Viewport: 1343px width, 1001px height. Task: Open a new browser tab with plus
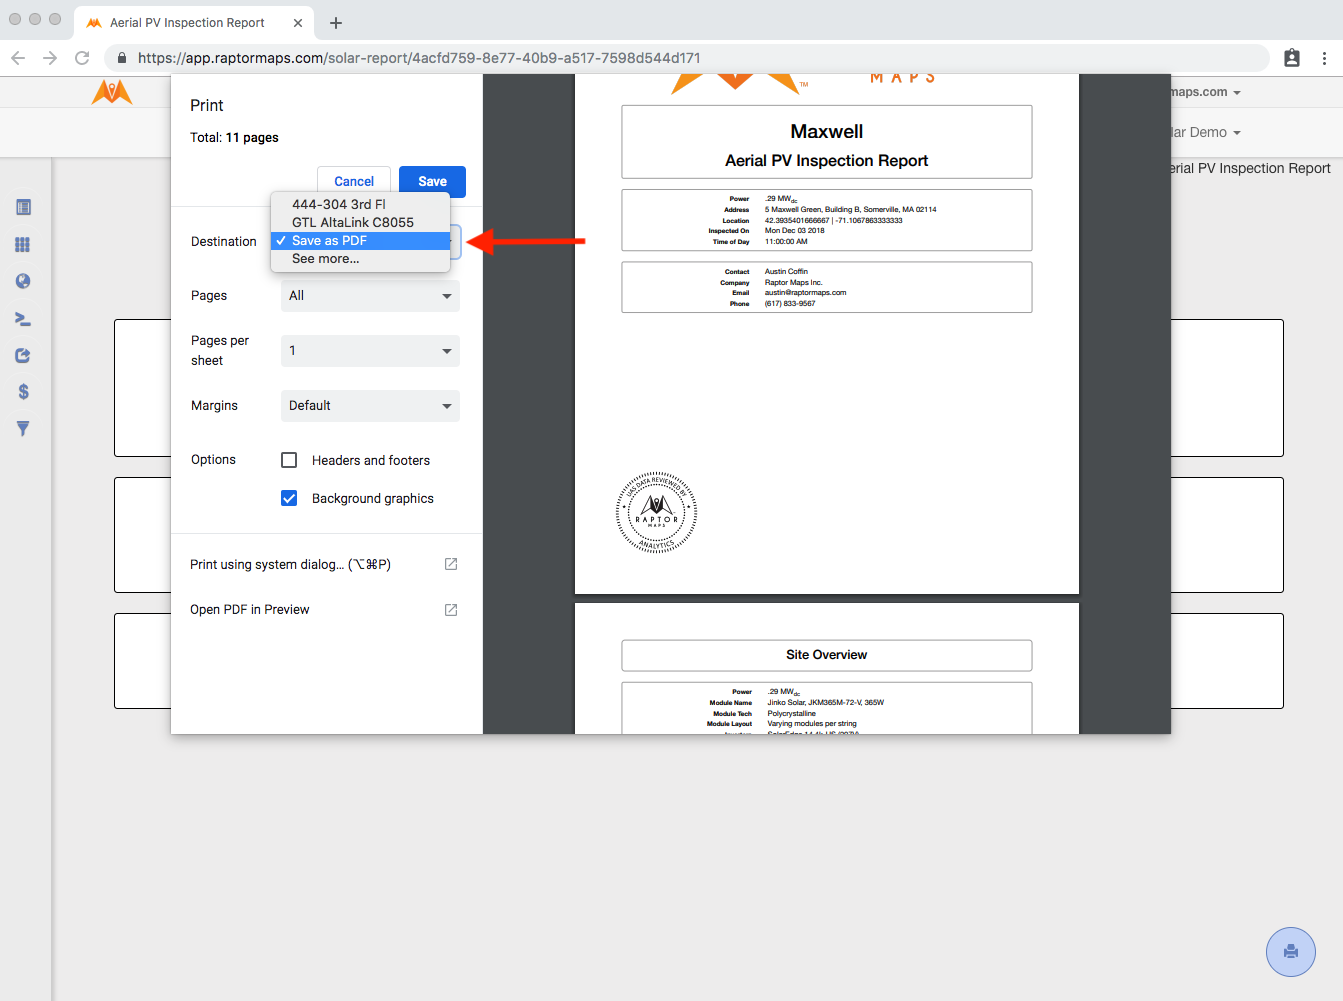tap(336, 23)
